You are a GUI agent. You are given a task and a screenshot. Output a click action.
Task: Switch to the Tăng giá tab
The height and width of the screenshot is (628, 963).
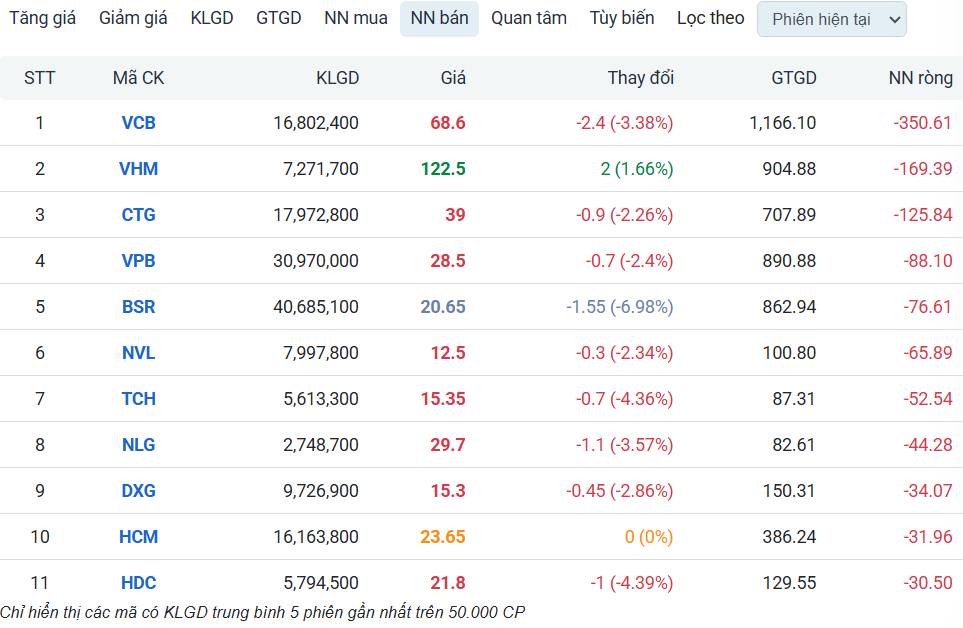click(x=43, y=18)
